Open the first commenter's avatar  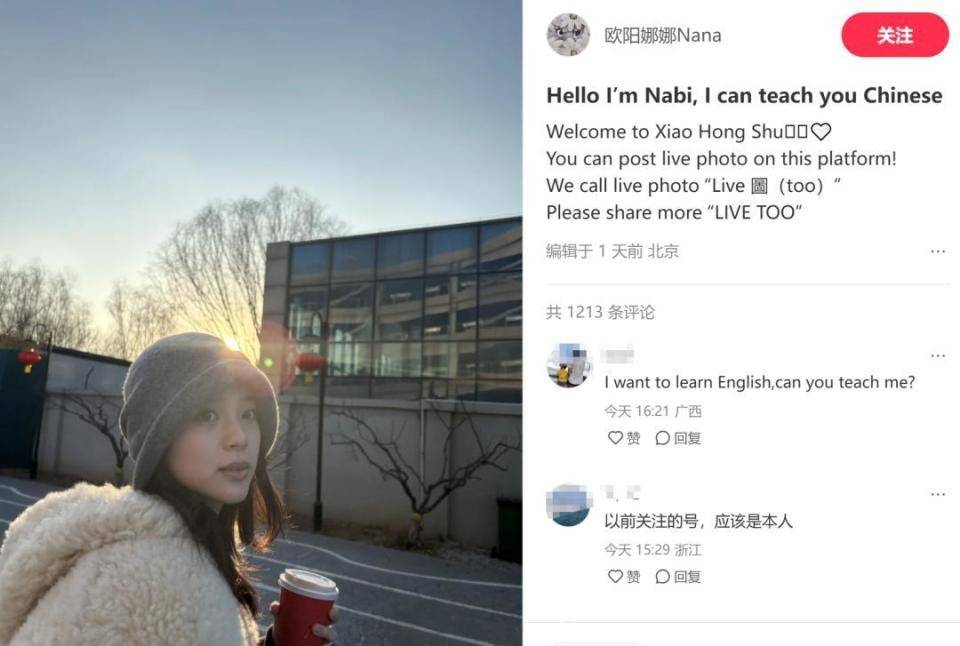point(568,366)
